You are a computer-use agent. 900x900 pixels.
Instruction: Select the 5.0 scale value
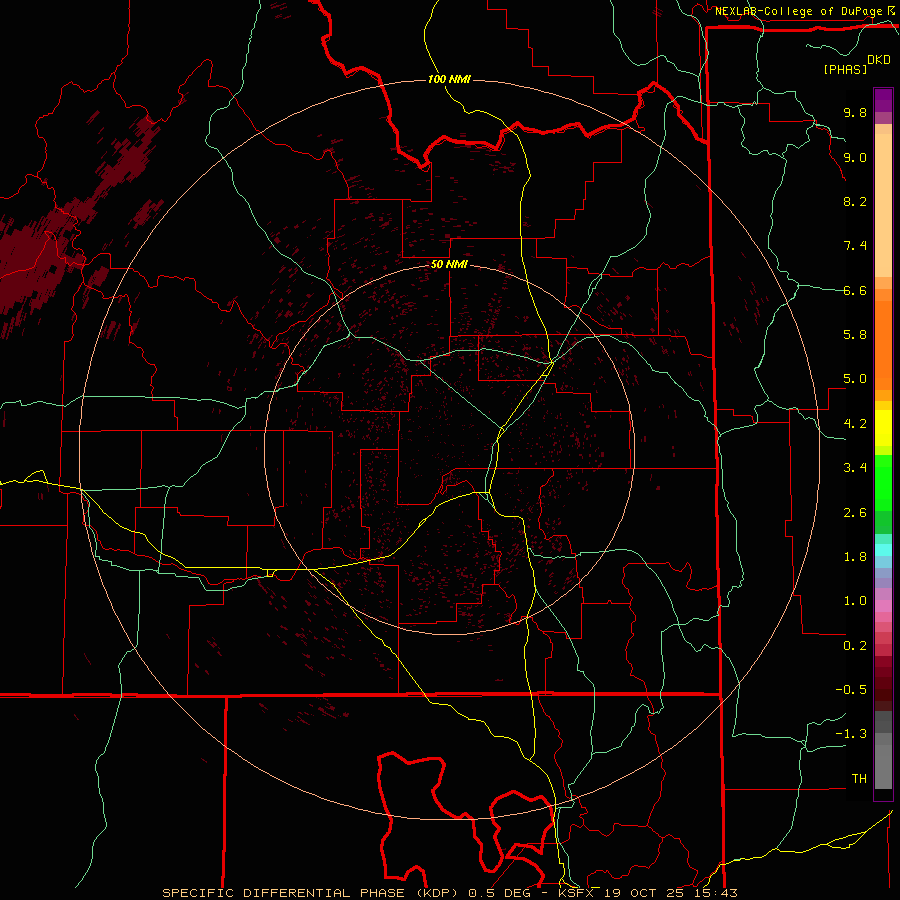pyautogui.click(x=855, y=379)
